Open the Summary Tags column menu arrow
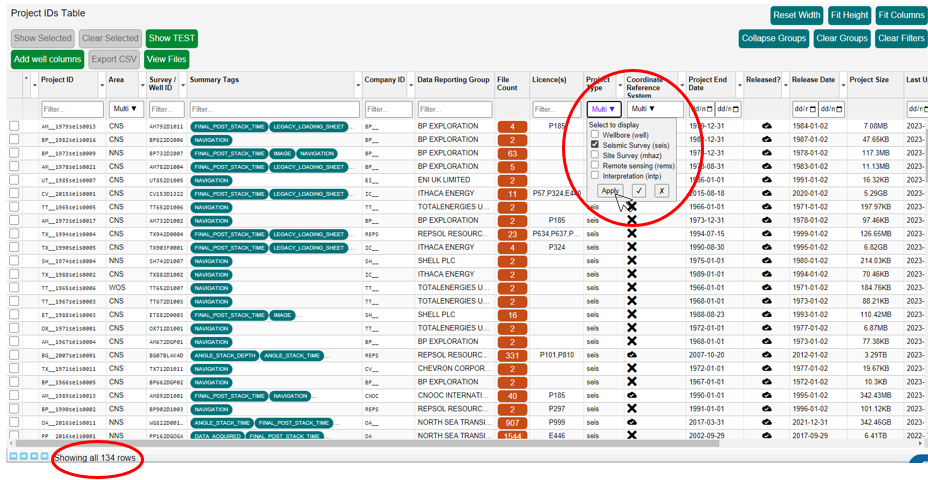 tap(358, 86)
